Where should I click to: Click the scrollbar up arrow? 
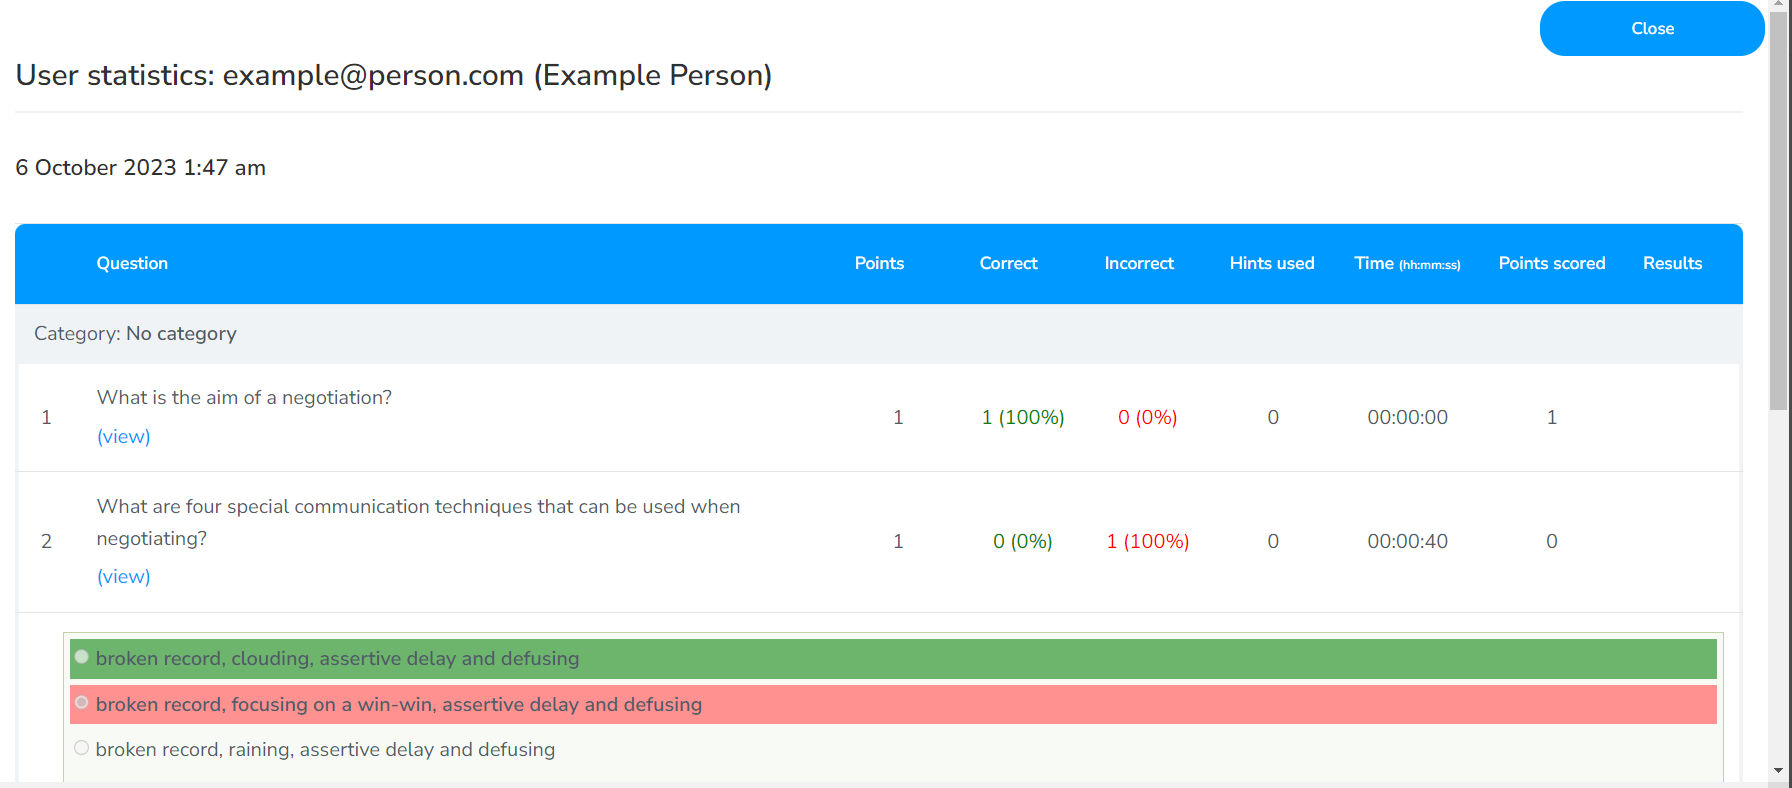(x=1778, y=5)
